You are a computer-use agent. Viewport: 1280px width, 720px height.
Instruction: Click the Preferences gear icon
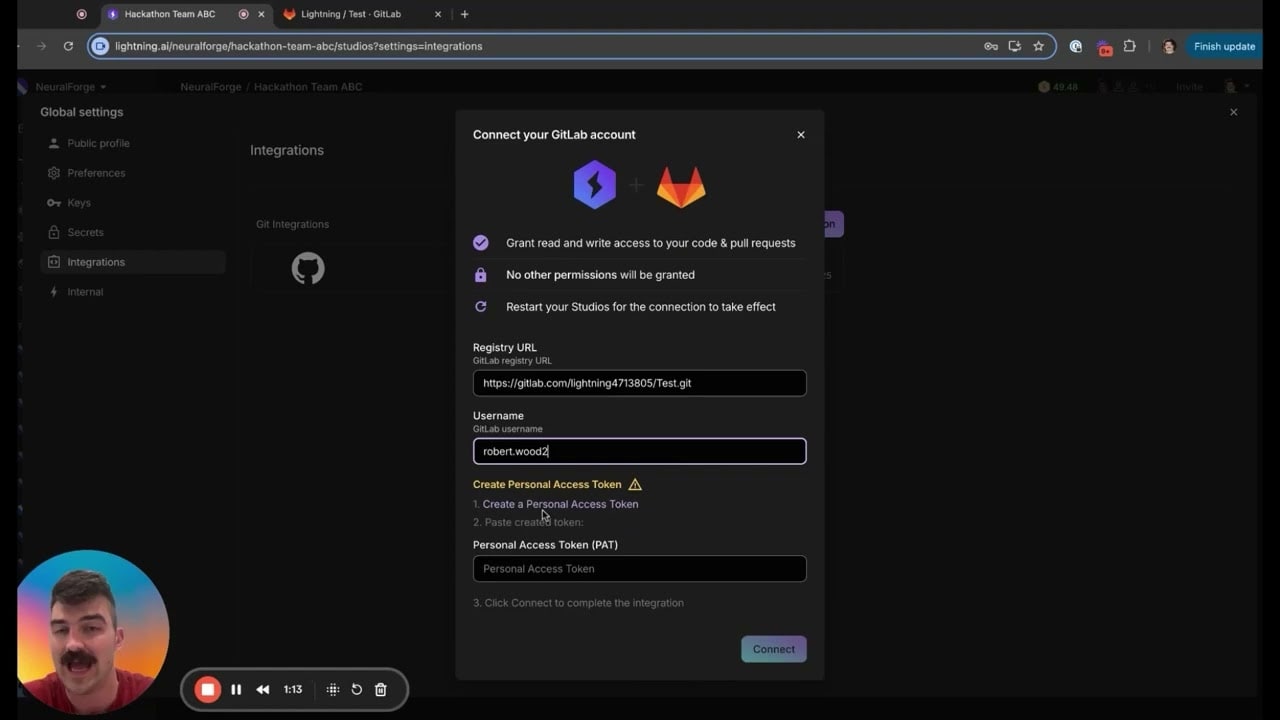pos(54,173)
